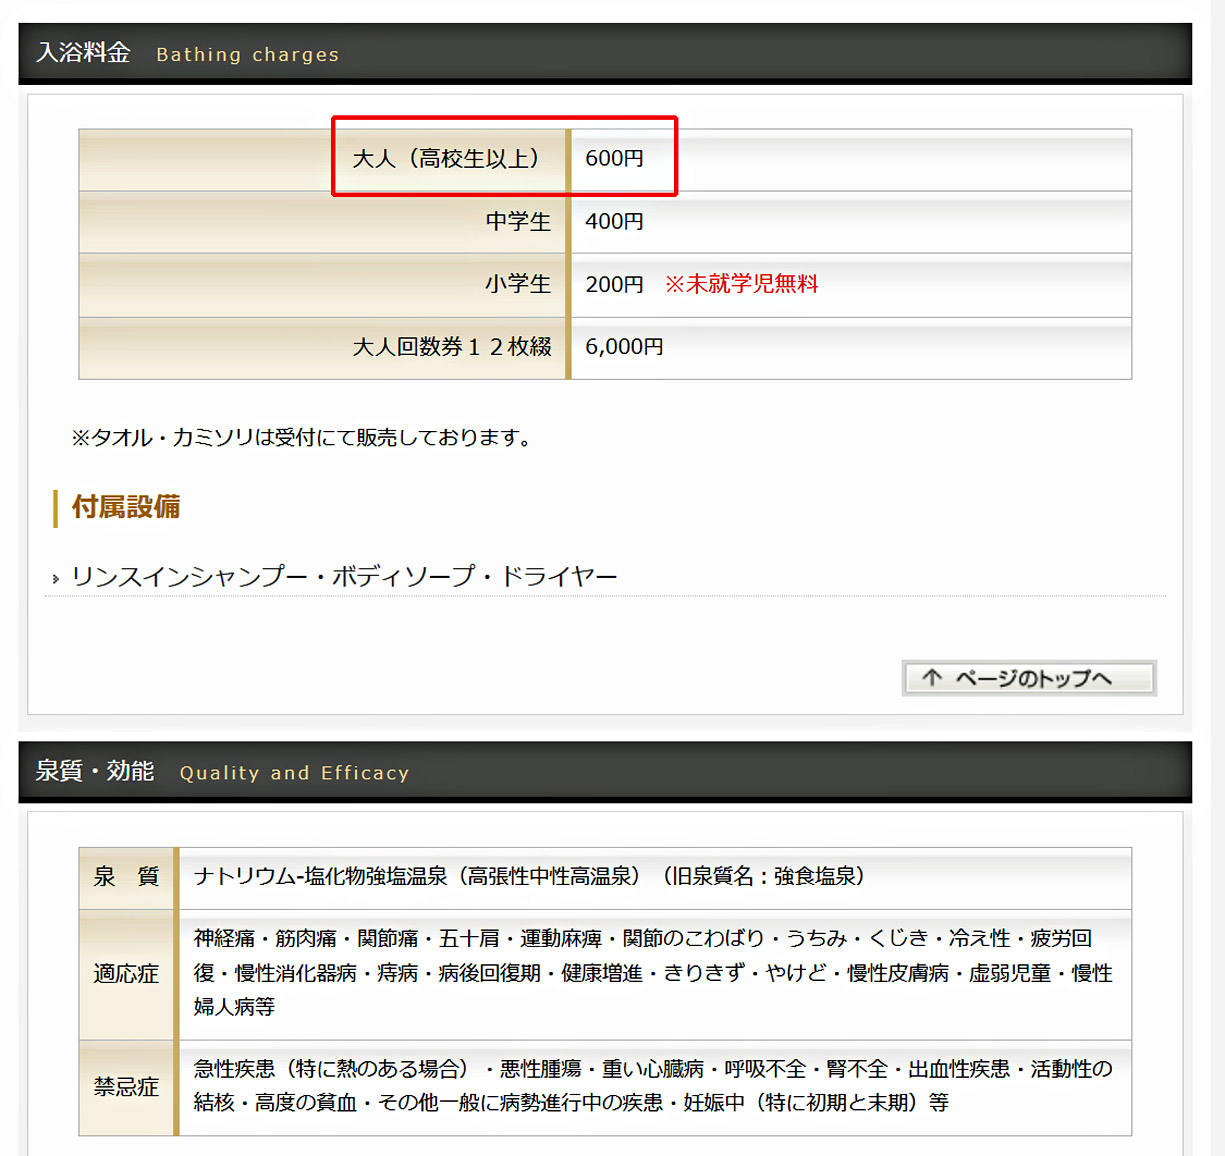
Task: Select the 中学生 row label
Action: 518,221
